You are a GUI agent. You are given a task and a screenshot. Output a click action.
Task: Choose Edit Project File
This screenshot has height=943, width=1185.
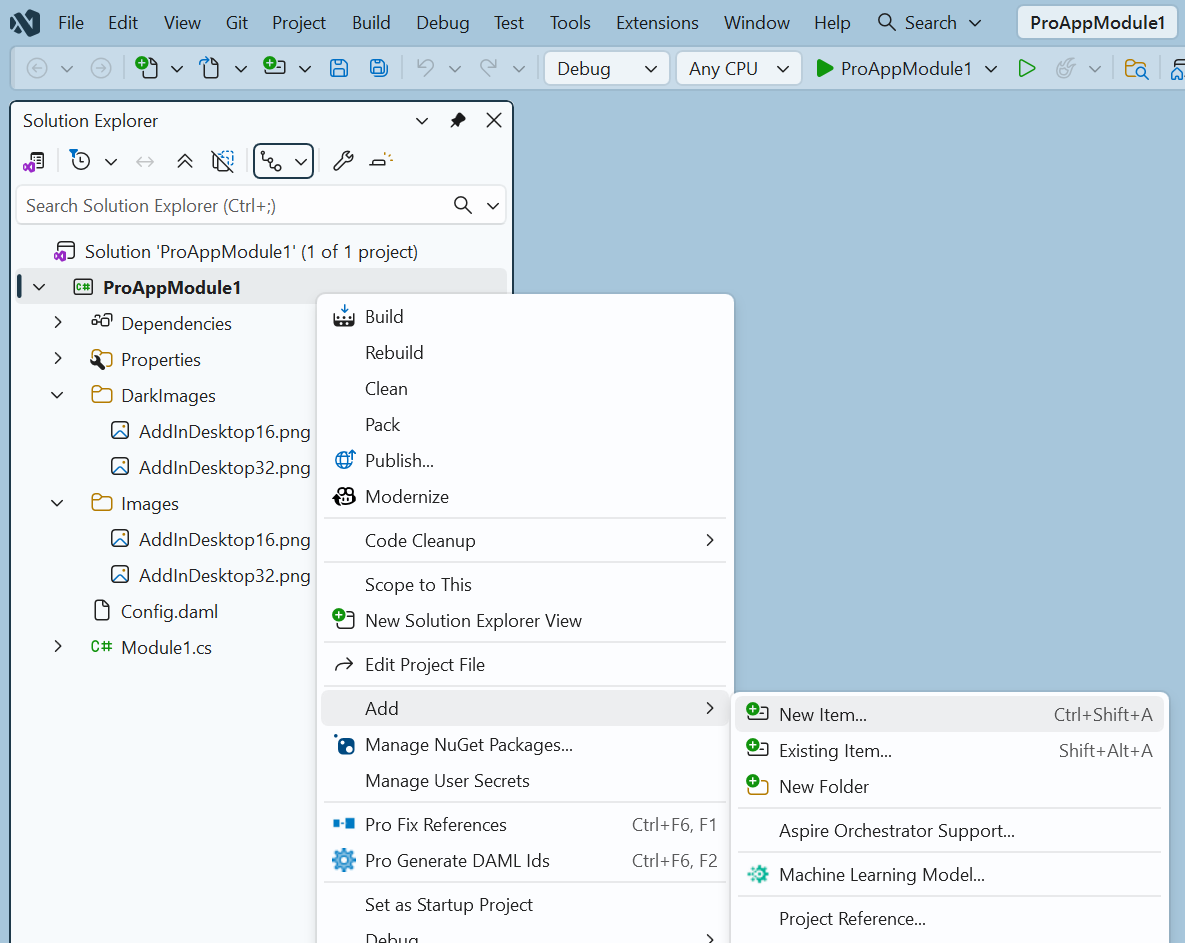click(524, 664)
